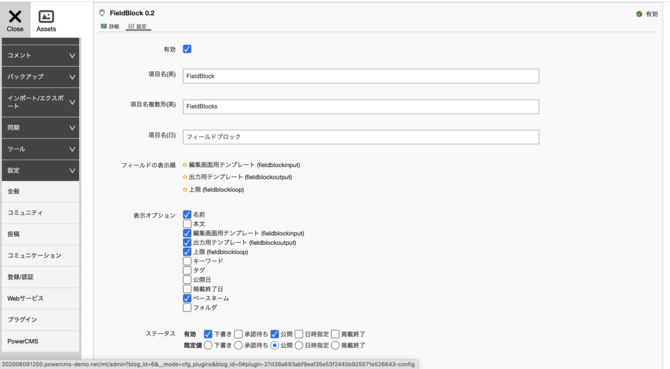
Task: Select 公開 radio in 既定値 row
Action: pos(275,345)
